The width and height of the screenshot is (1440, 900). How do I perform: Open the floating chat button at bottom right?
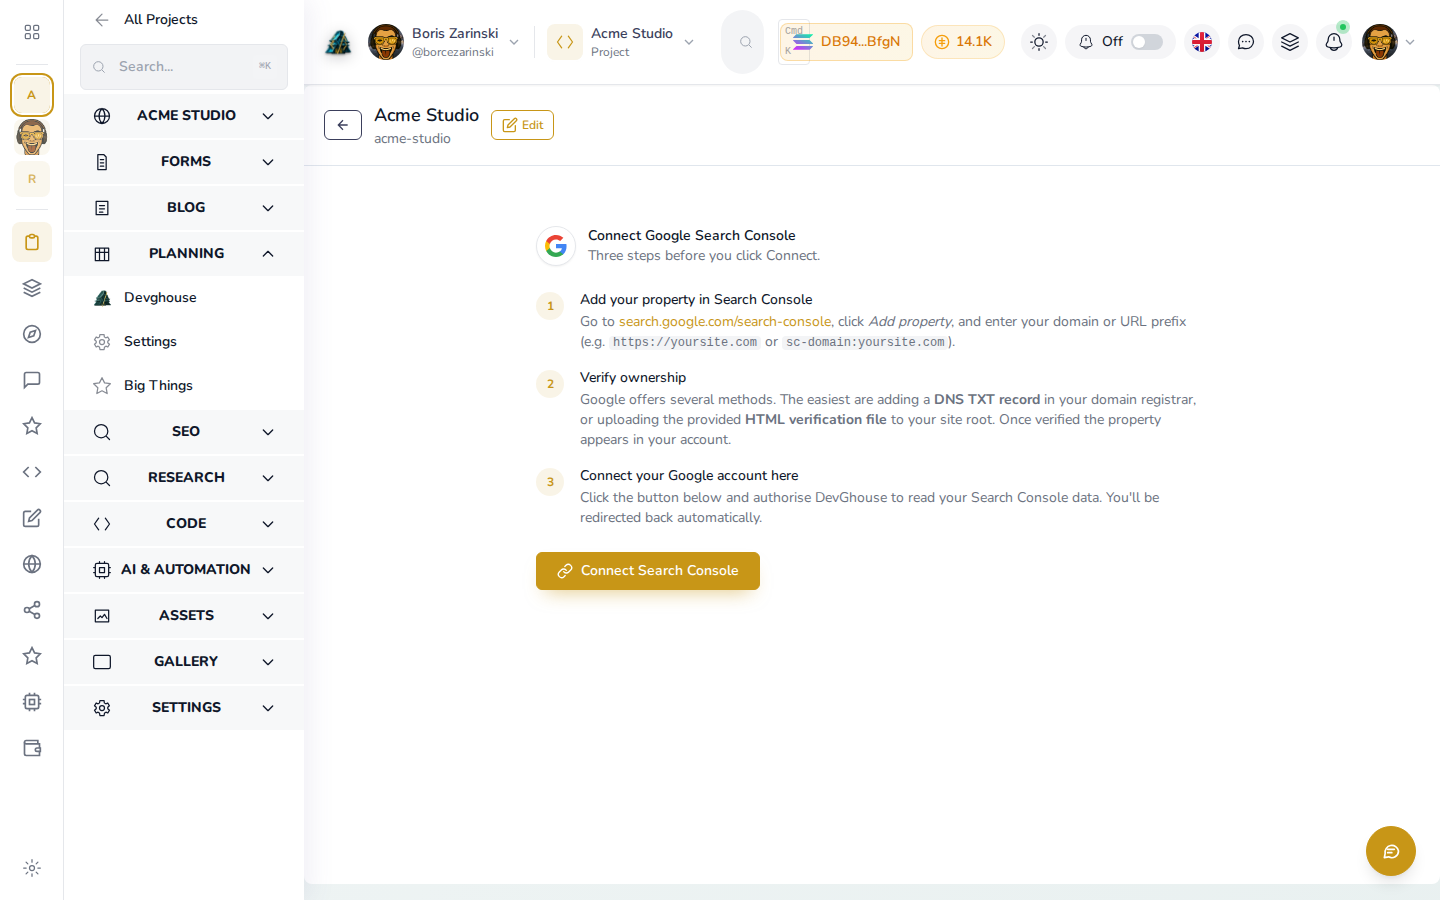pos(1391,851)
